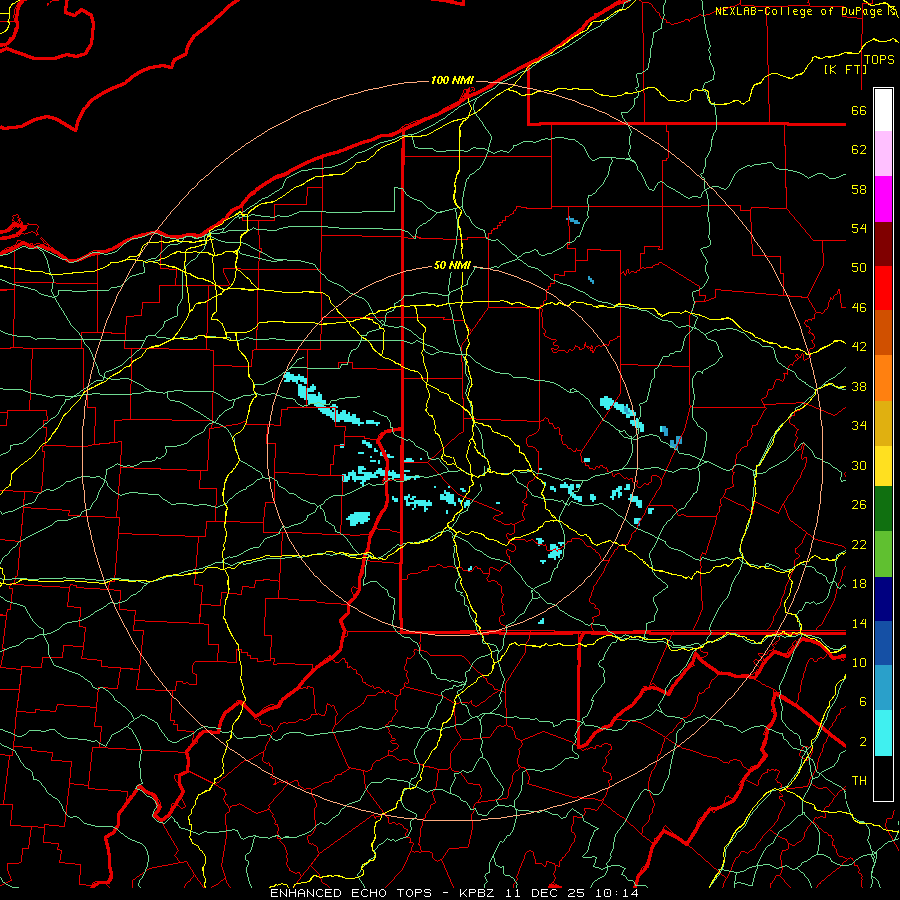Click the "50 NMI" range ring label

point(452,265)
